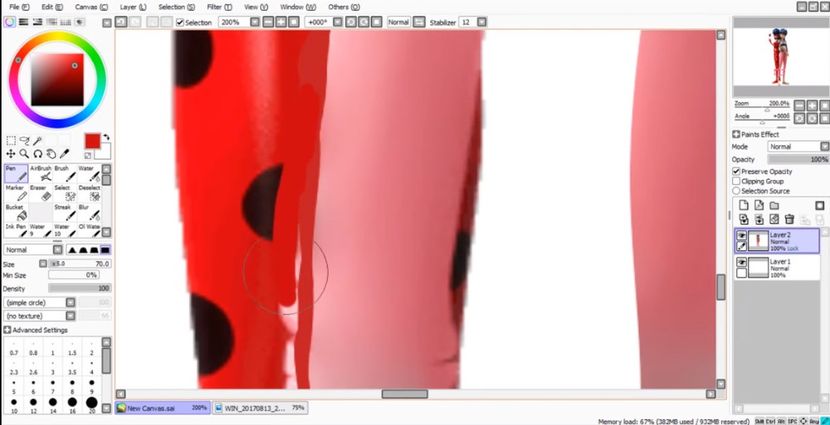This screenshot has width=830, height=425.
Task: Click the zoom out minus button in toolbar
Action: [268, 22]
